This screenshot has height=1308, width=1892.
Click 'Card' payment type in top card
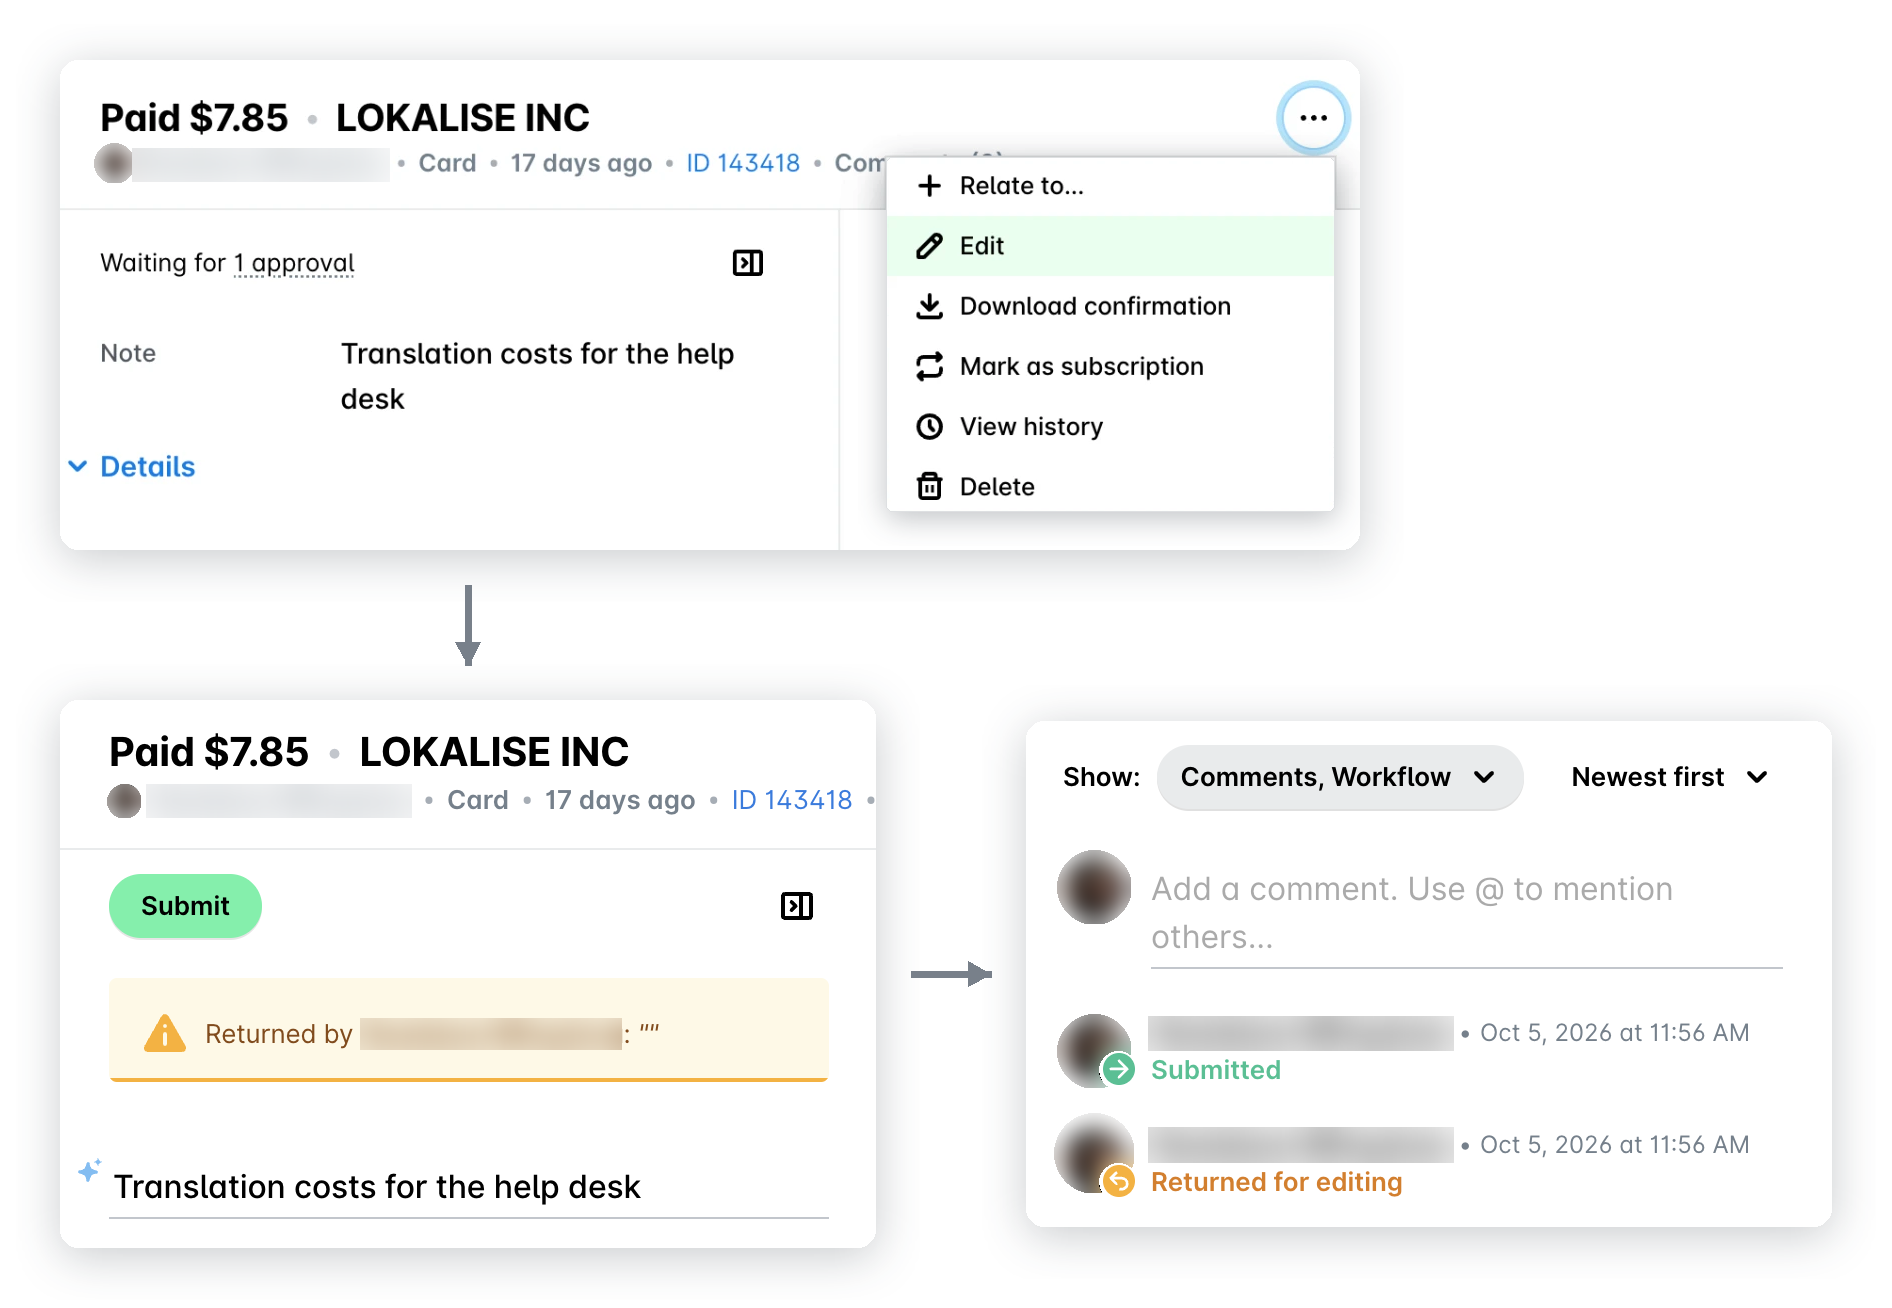pyautogui.click(x=447, y=163)
